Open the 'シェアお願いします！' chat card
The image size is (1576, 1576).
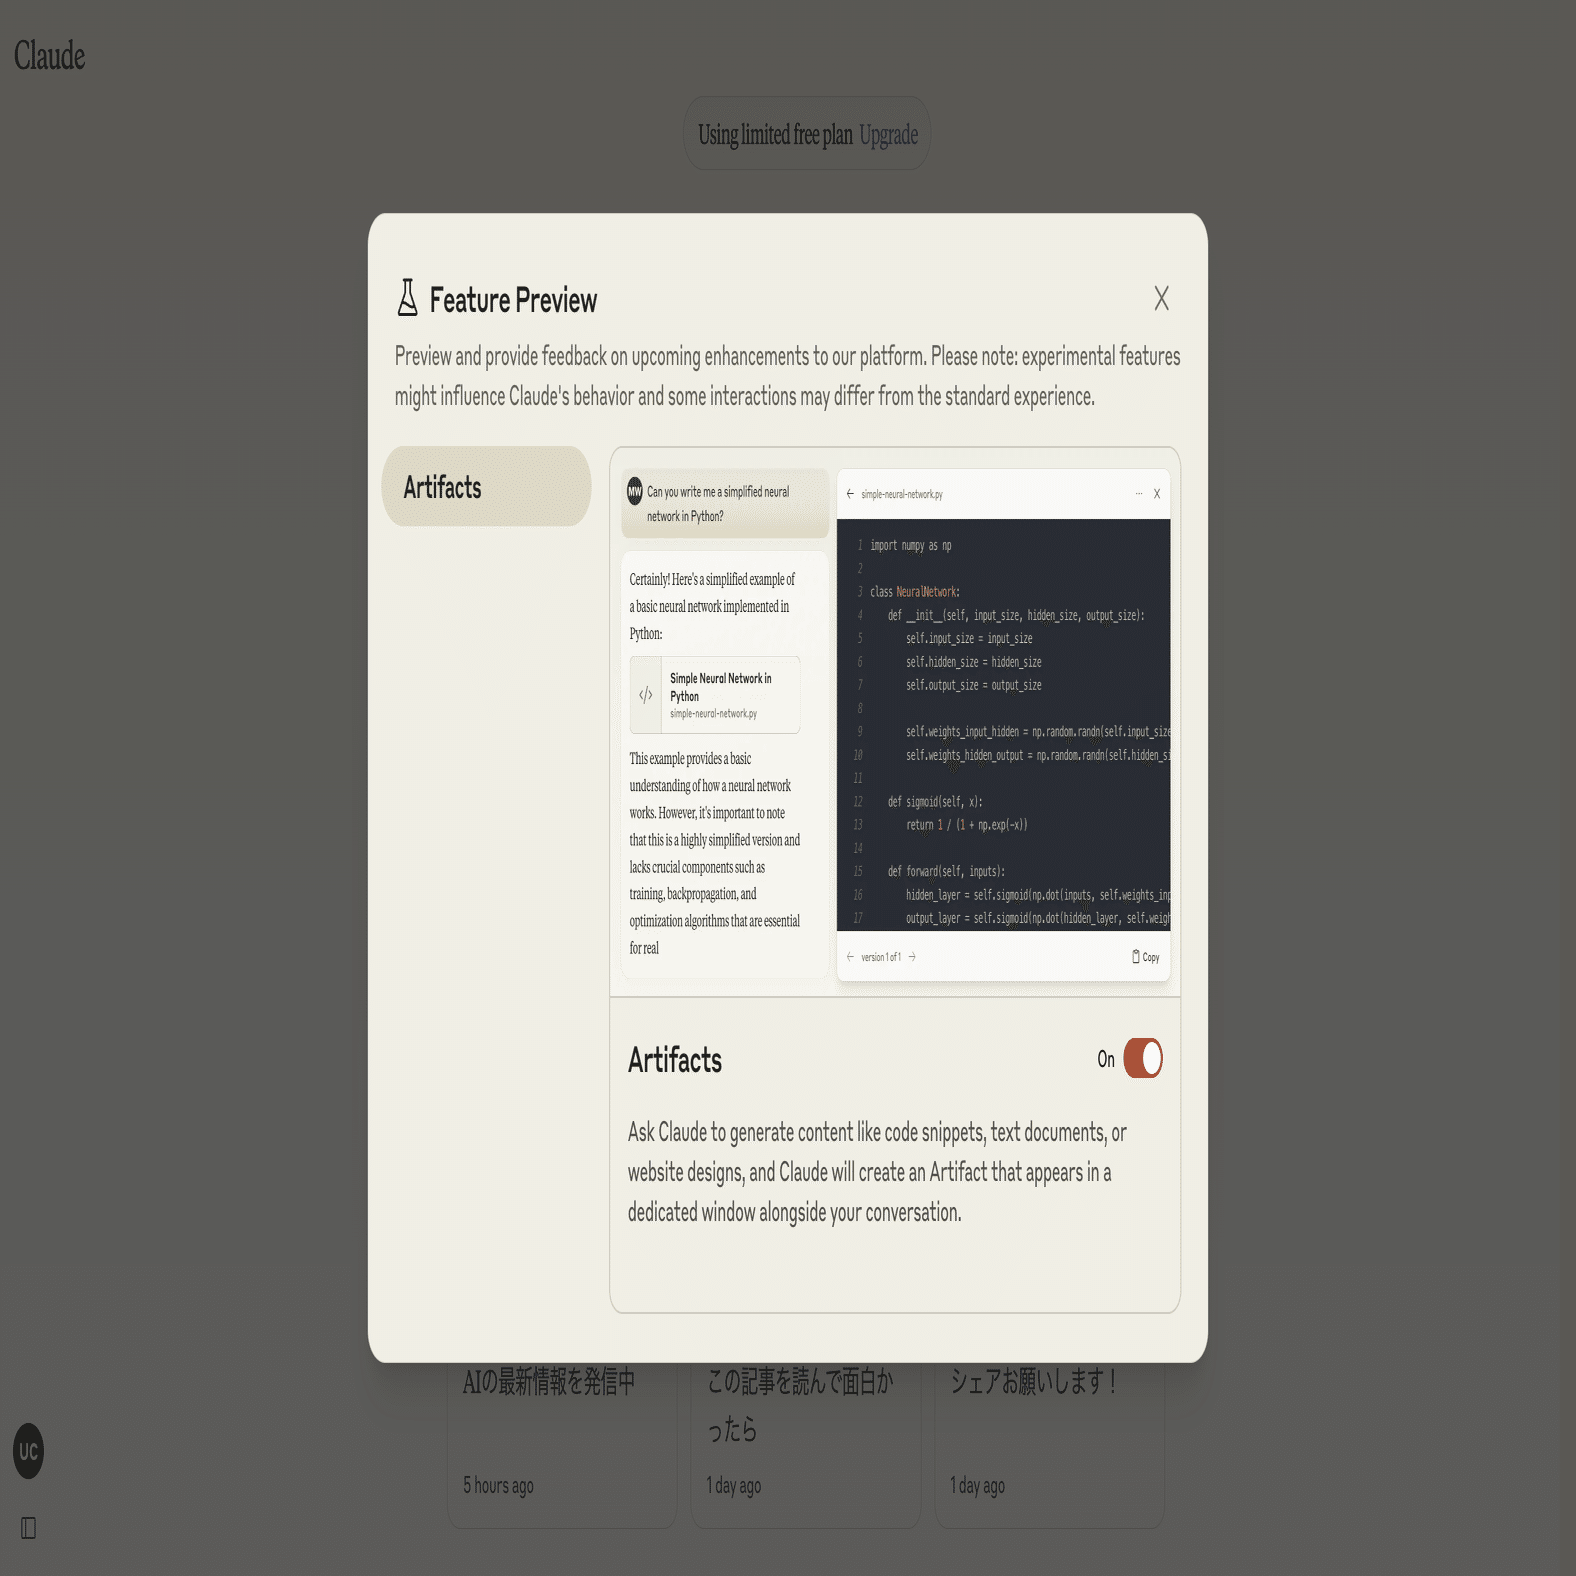point(1050,1445)
